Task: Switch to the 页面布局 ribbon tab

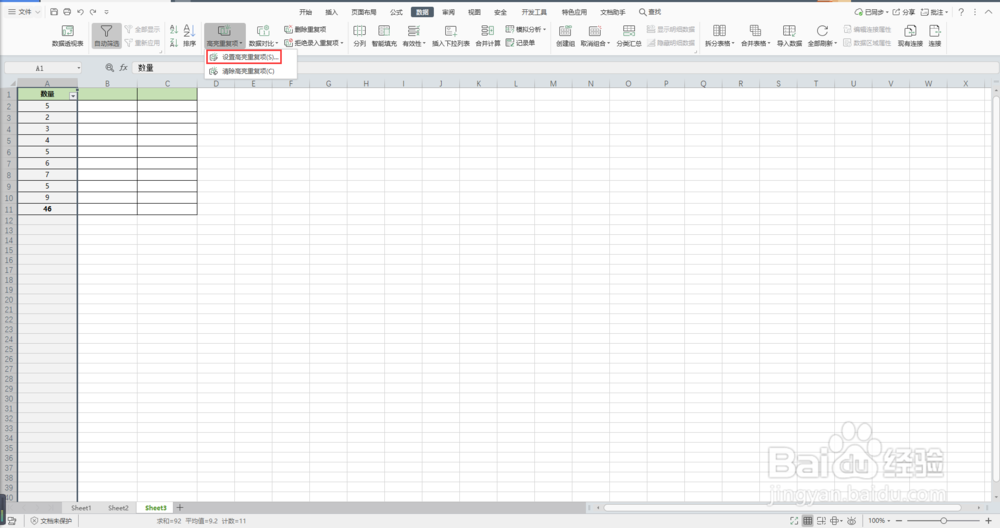Action: (x=364, y=12)
